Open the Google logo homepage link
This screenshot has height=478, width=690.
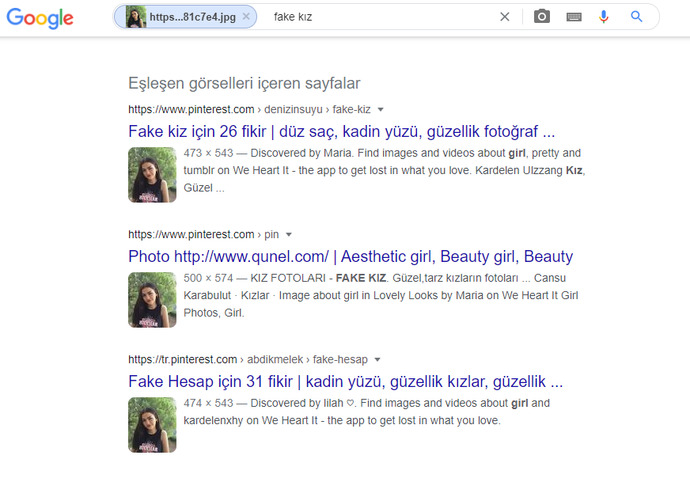[x=40, y=18]
